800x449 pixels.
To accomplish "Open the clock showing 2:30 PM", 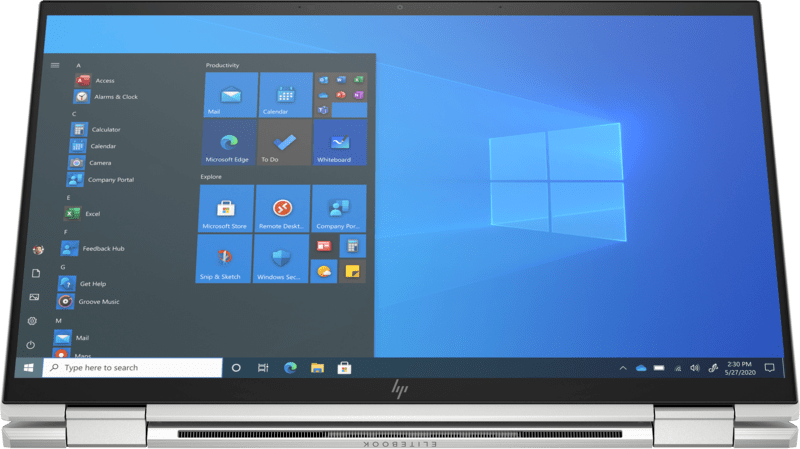I will pyautogui.click(x=740, y=368).
